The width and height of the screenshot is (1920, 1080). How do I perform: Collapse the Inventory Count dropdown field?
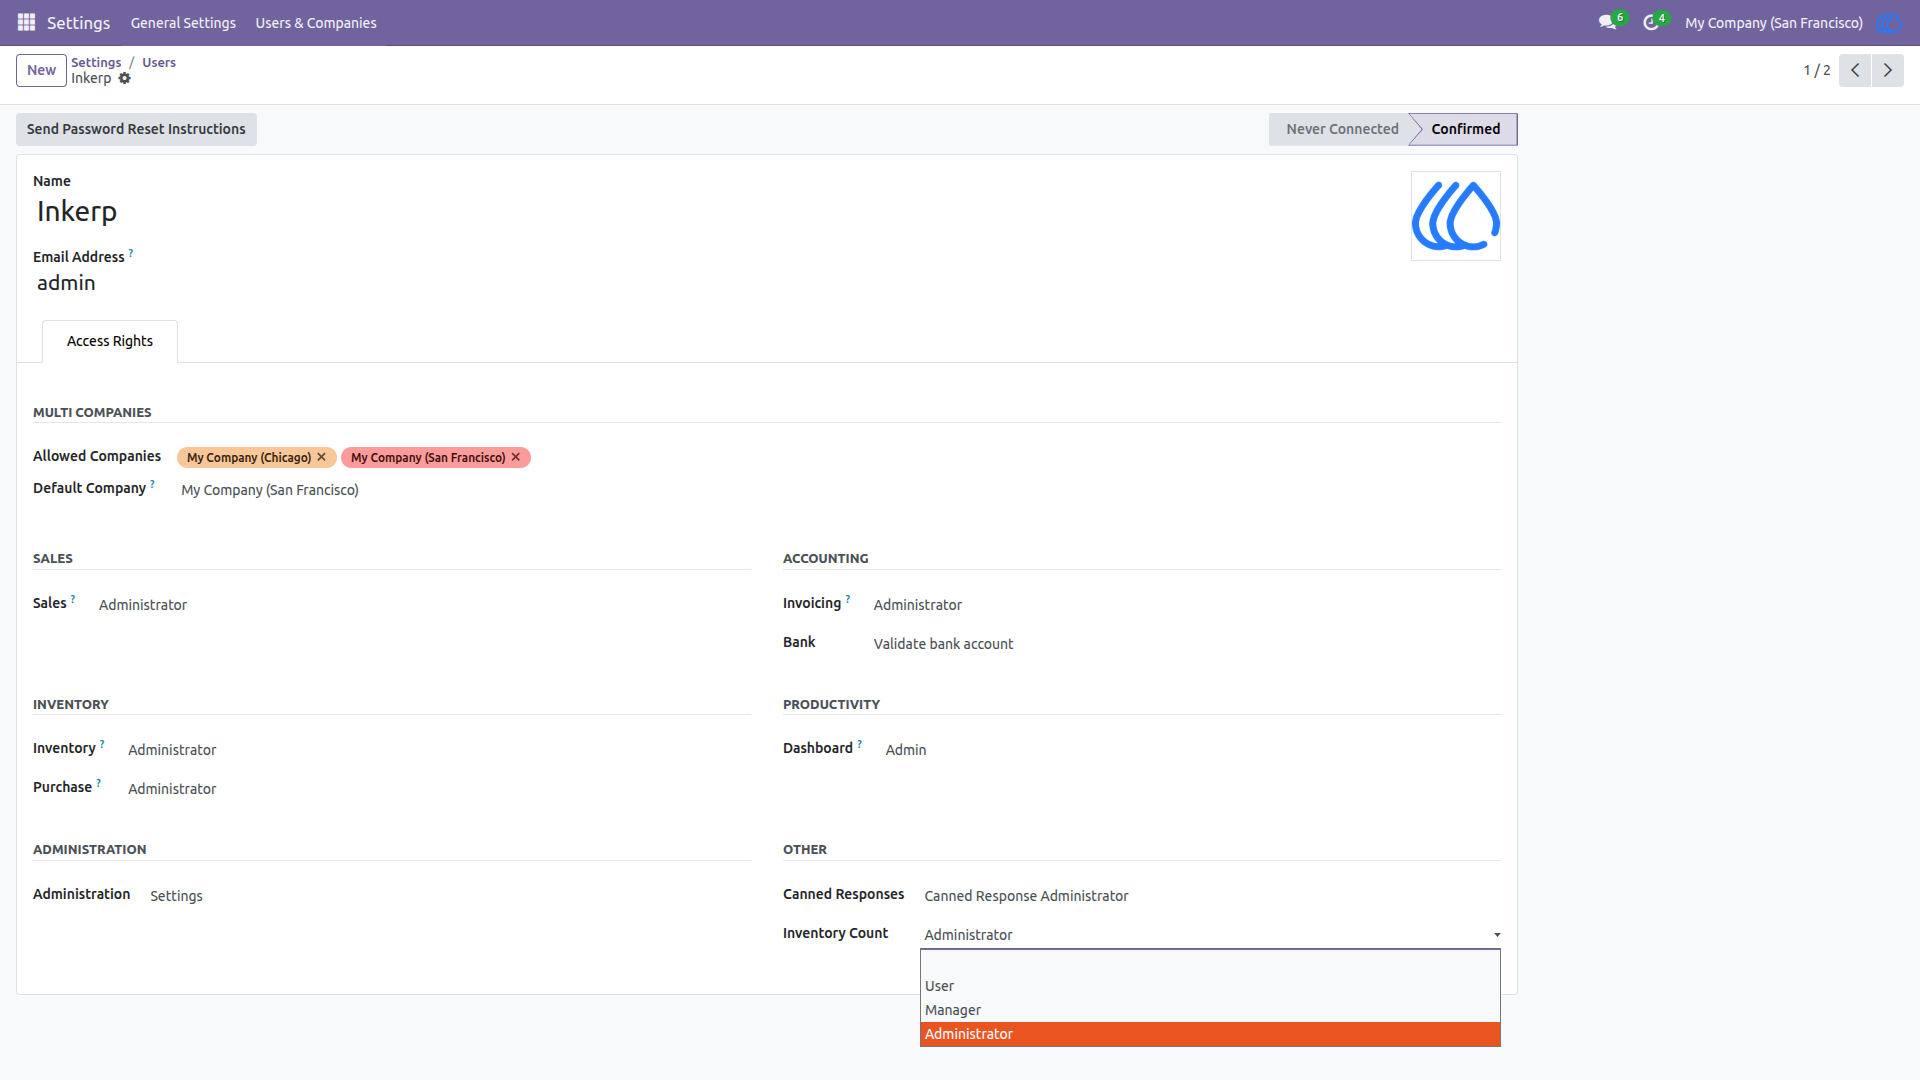1211,935
